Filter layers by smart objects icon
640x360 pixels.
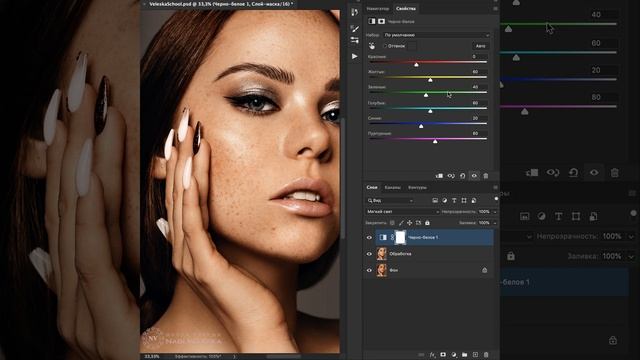(x=474, y=200)
